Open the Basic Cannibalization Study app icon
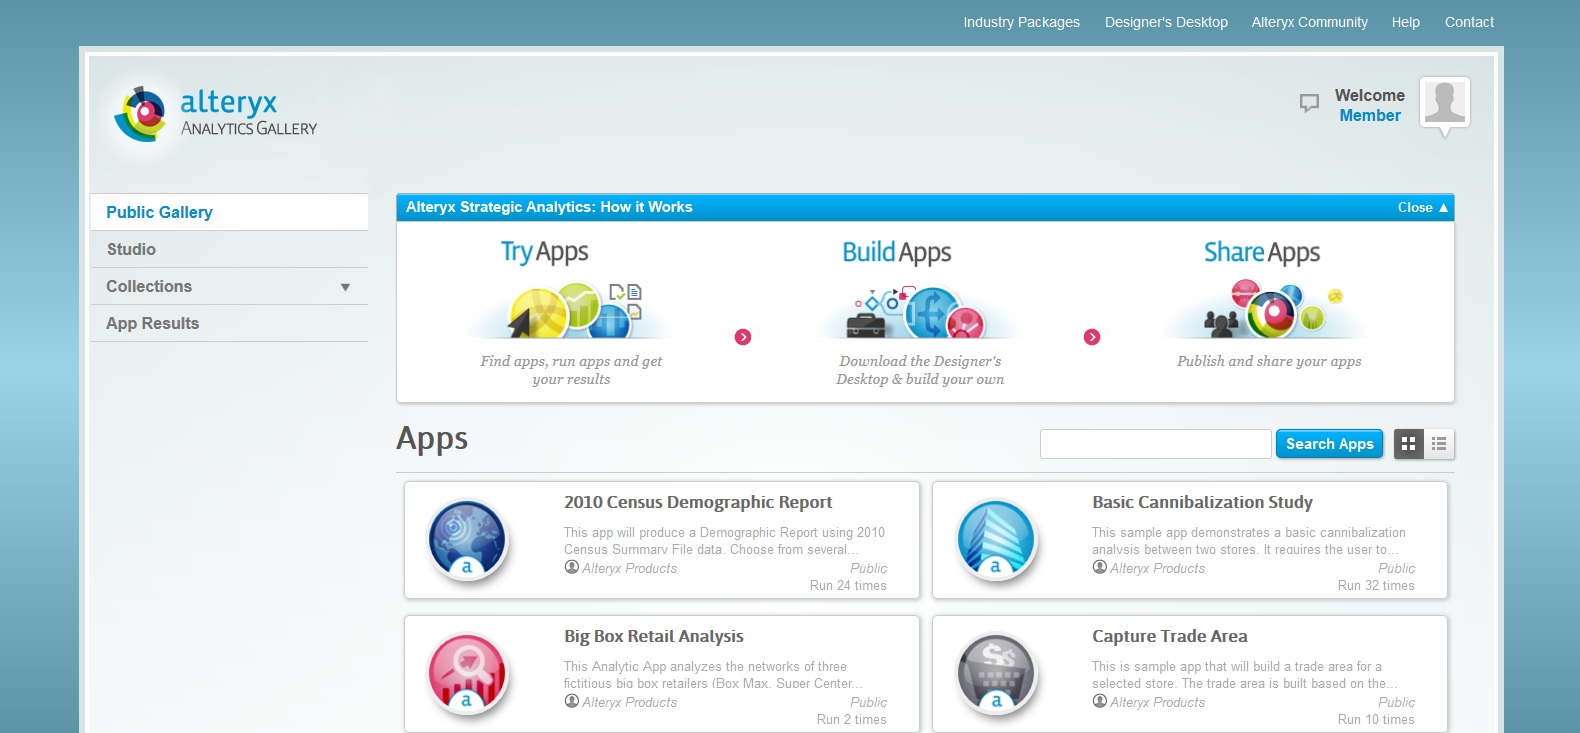 (996, 540)
